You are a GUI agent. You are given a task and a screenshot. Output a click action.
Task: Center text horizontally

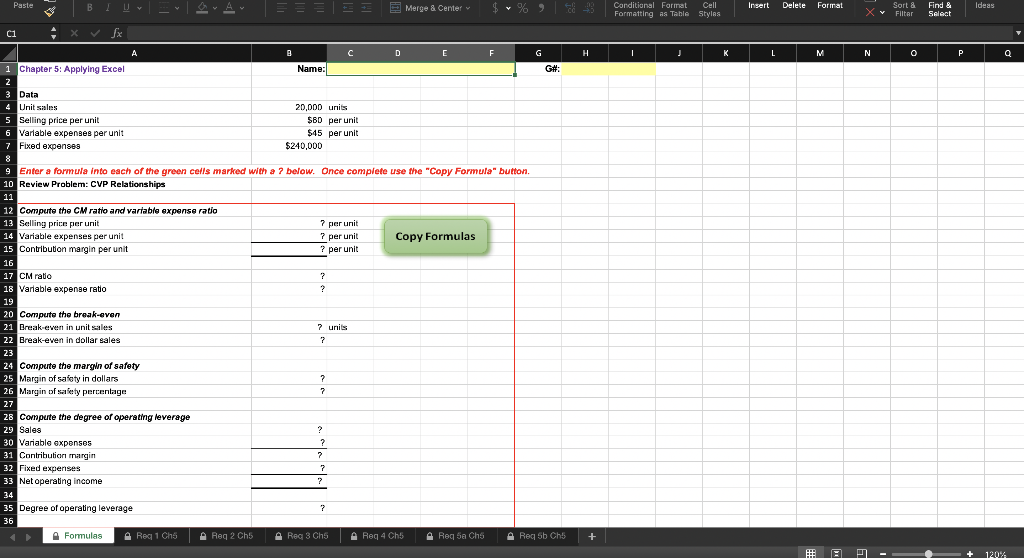coord(300,8)
